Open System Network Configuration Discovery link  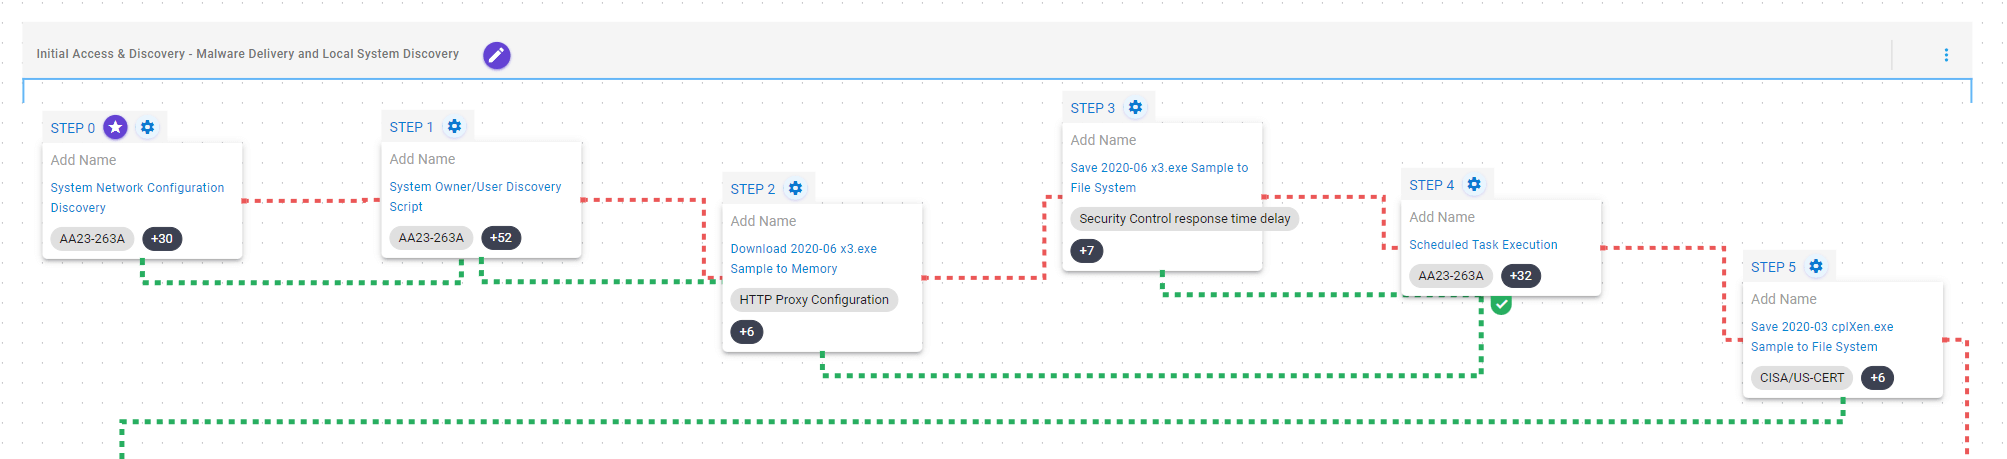(x=137, y=197)
